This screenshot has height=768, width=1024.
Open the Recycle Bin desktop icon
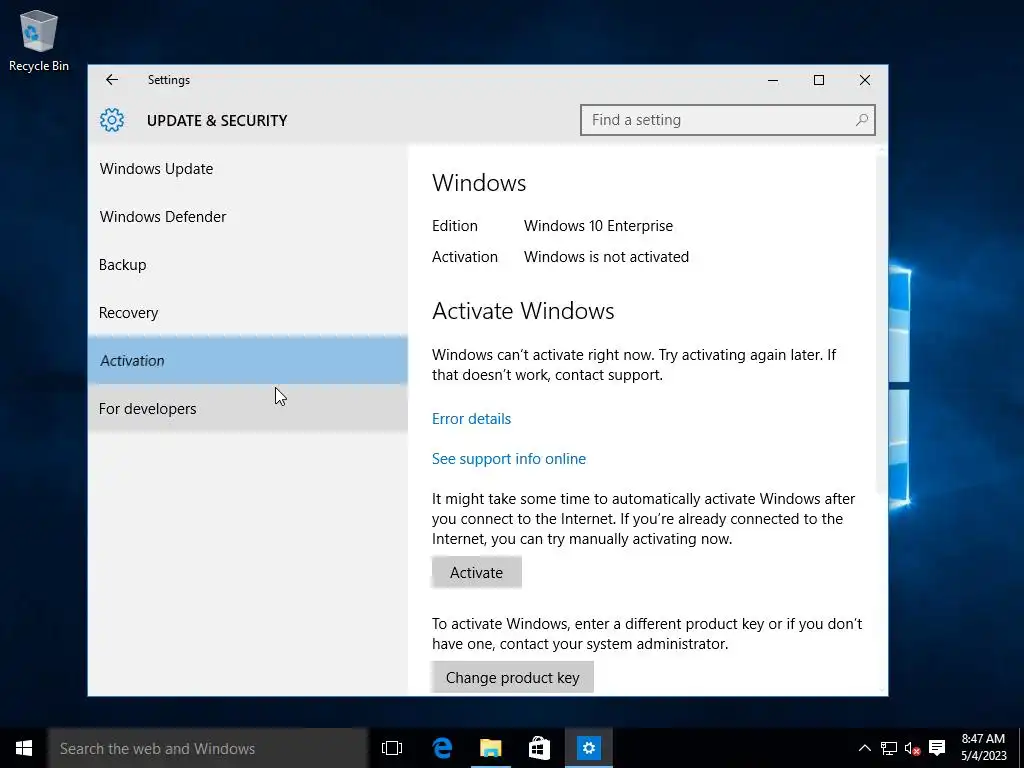[39, 40]
